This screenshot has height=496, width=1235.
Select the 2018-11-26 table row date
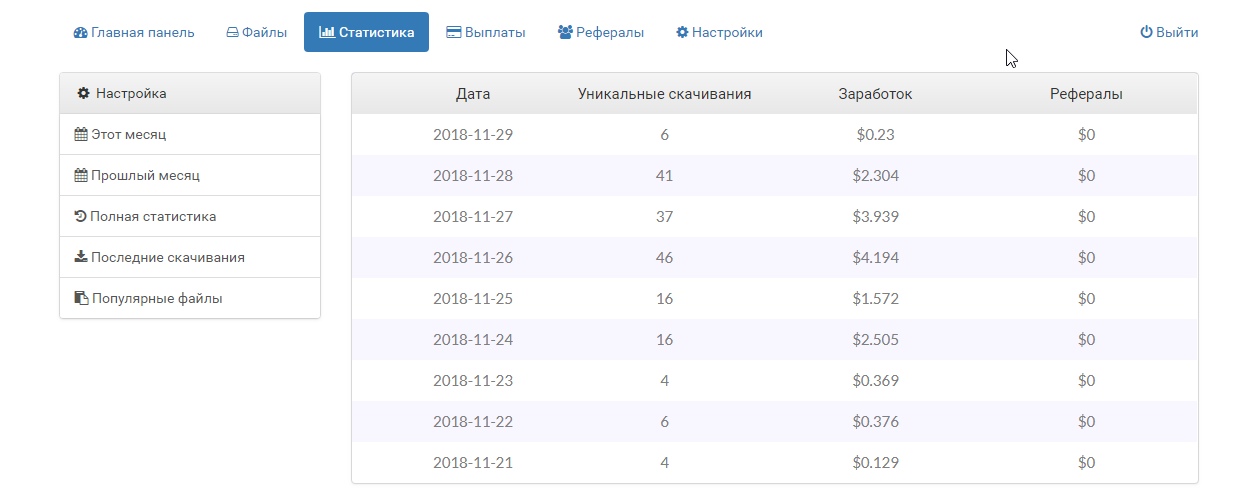tap(473, 257)
